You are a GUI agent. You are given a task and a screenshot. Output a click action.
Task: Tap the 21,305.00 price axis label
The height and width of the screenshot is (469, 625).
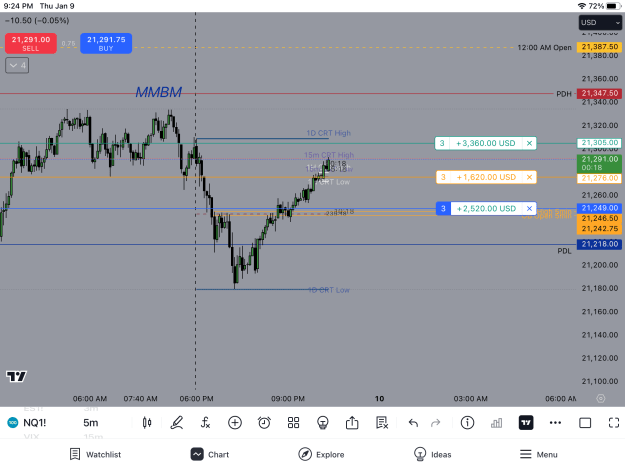(599, 143)
